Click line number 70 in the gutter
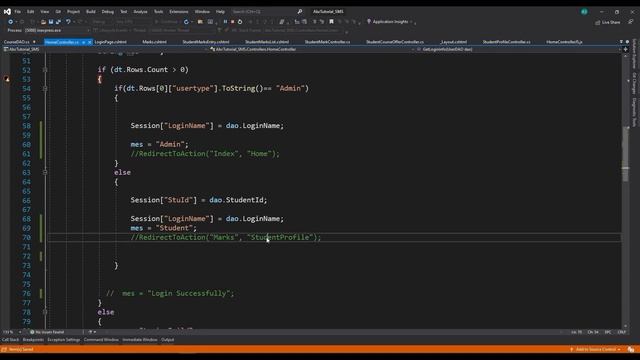This screenshot has height=360, width=640. click(27, 238)
